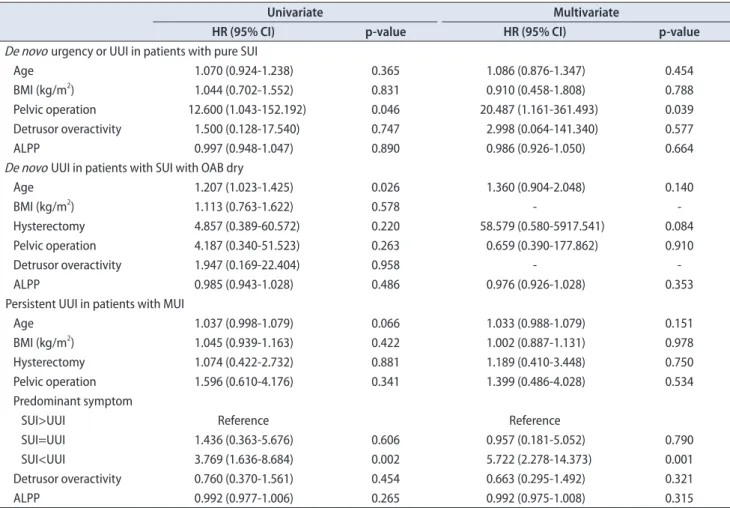Click the p-value "0.365"
Screen dimensions: 730x508
(385, 71)
